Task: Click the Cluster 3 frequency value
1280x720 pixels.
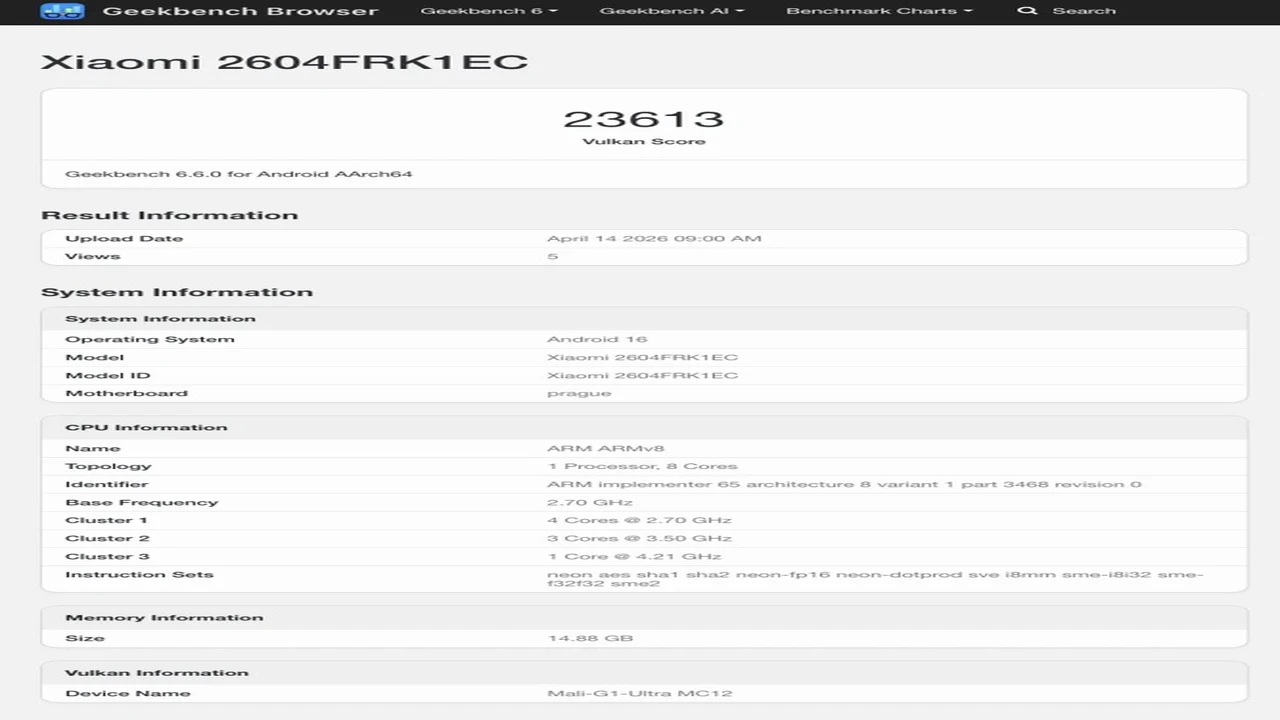Action: tap(634, 556)
